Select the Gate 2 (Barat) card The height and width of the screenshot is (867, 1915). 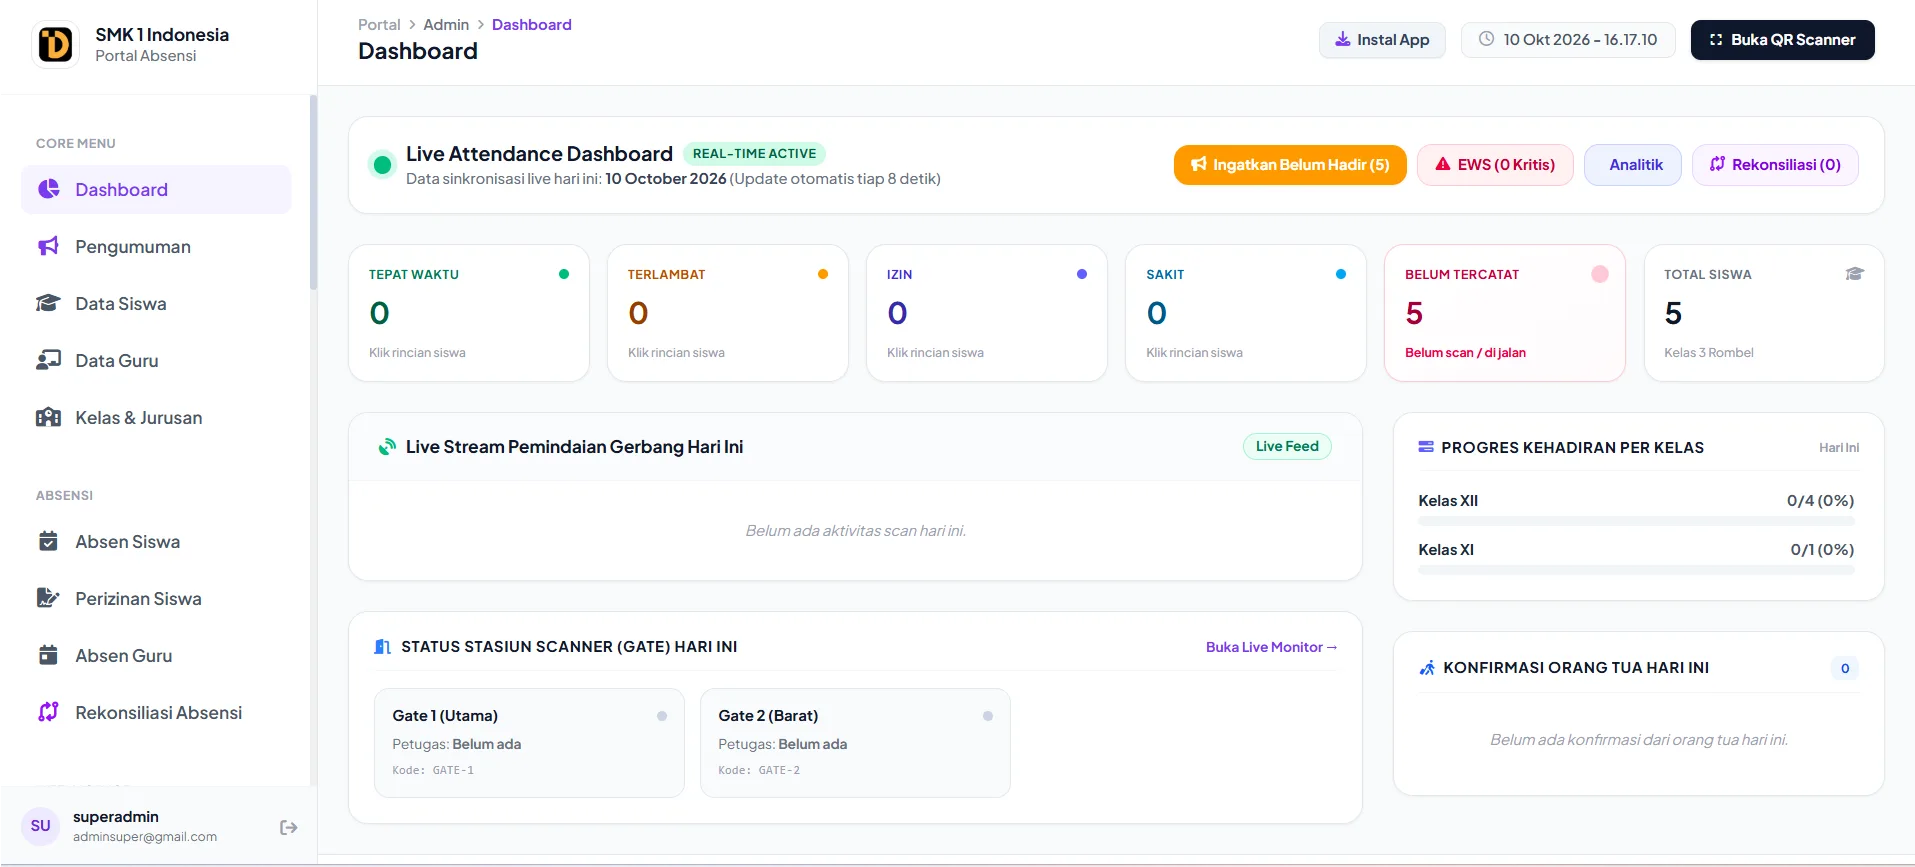click(855, 743)
